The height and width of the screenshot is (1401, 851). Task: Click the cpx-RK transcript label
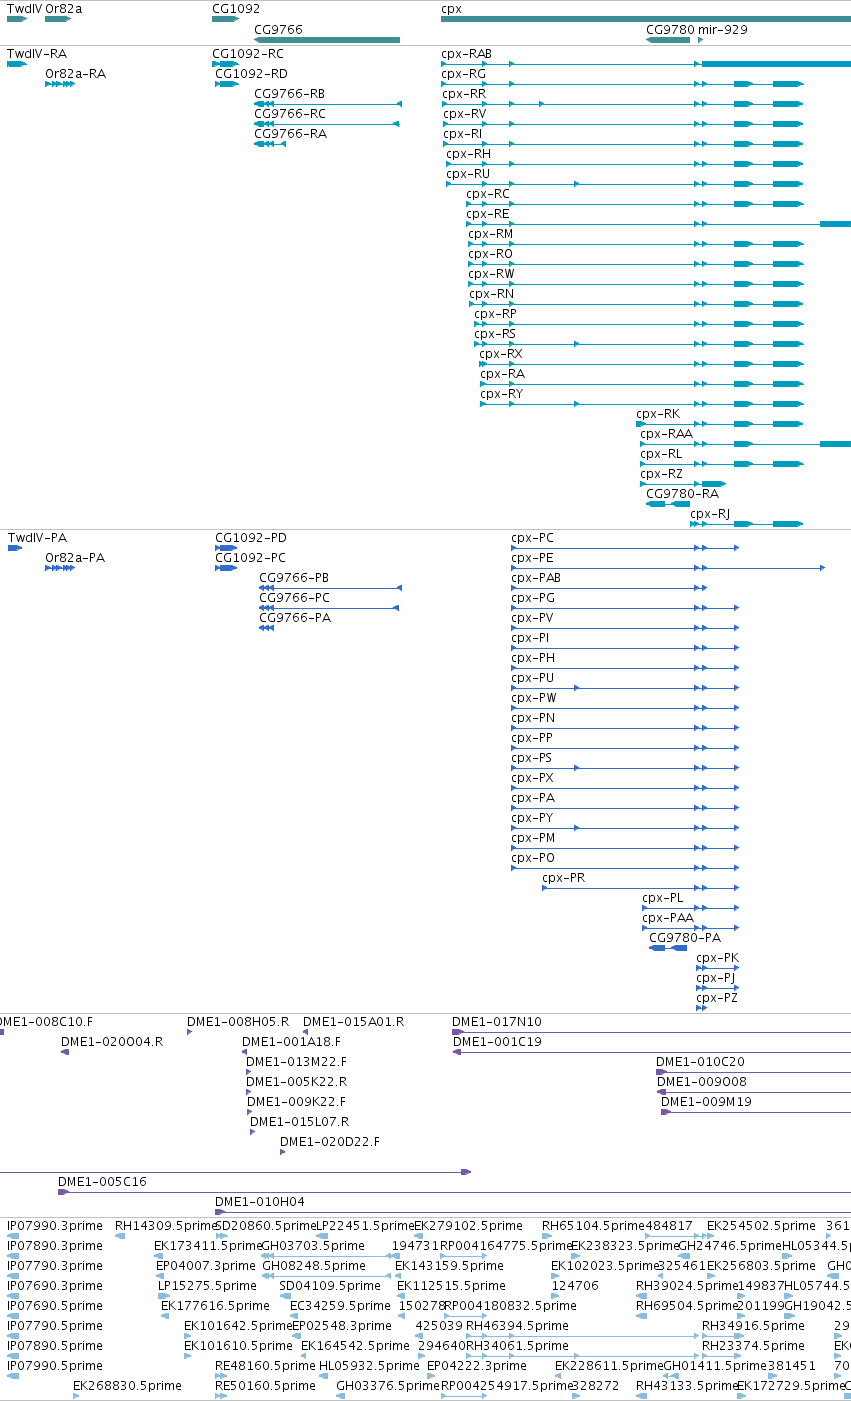[x=658, y=414]
